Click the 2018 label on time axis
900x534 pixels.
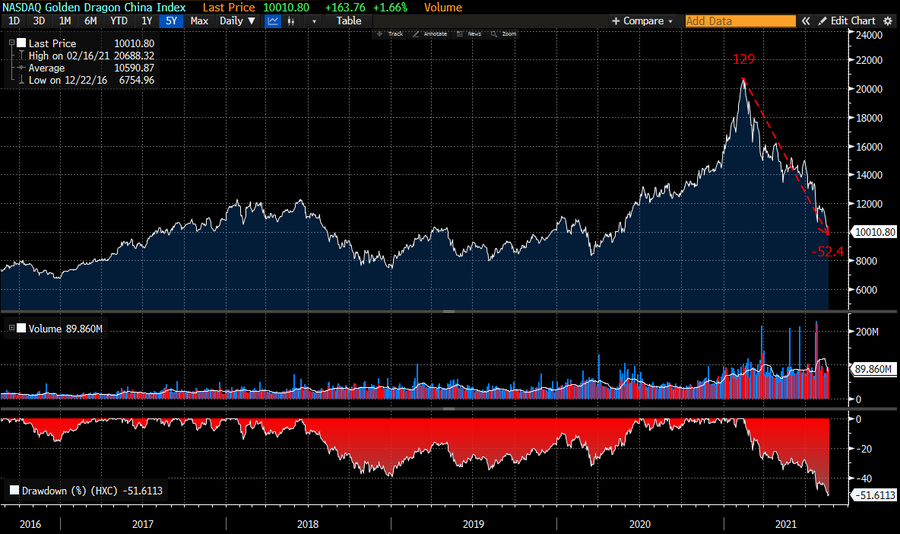(x=308, y=524)
